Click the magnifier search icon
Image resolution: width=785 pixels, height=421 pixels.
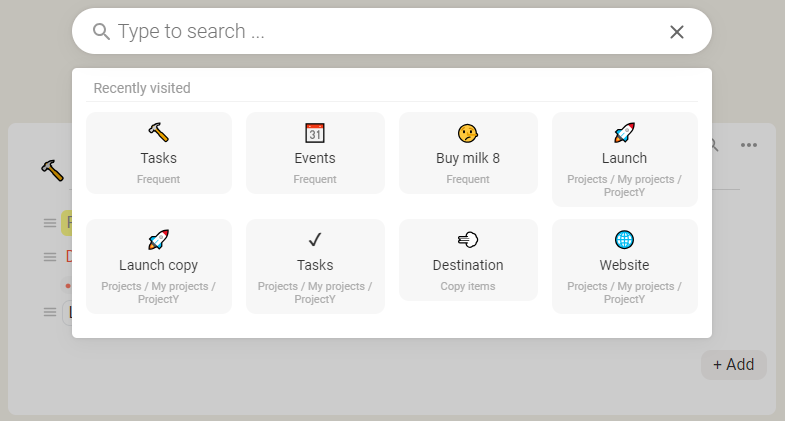tap(101, 32)
